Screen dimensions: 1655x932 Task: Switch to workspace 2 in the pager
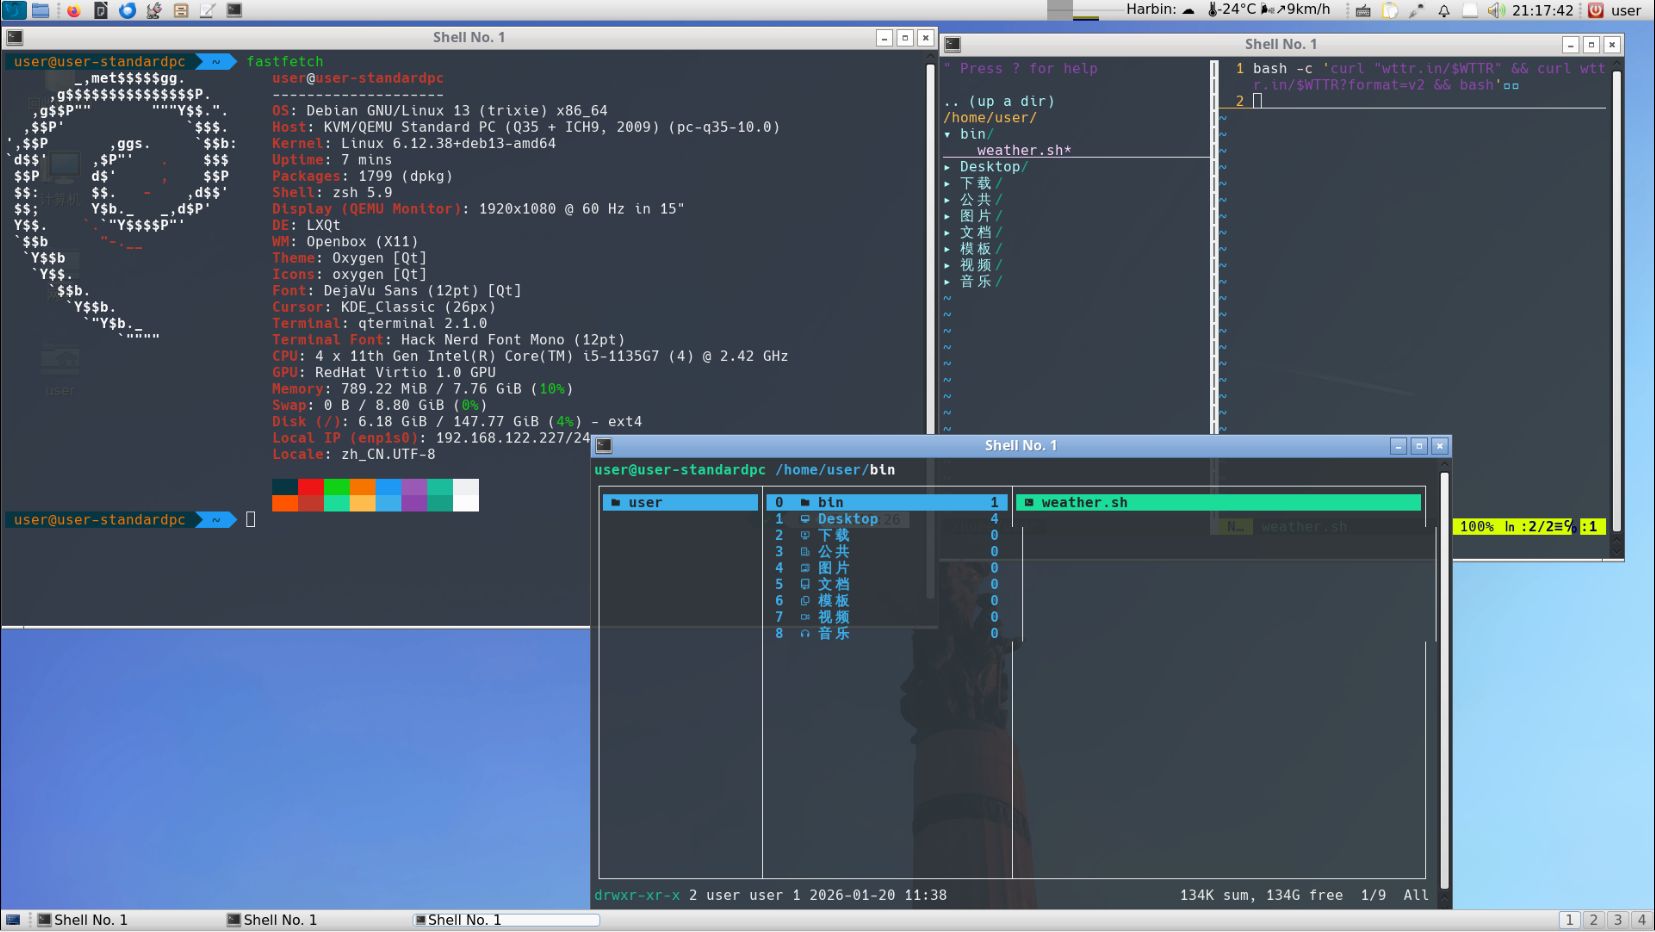(1594, 919)
